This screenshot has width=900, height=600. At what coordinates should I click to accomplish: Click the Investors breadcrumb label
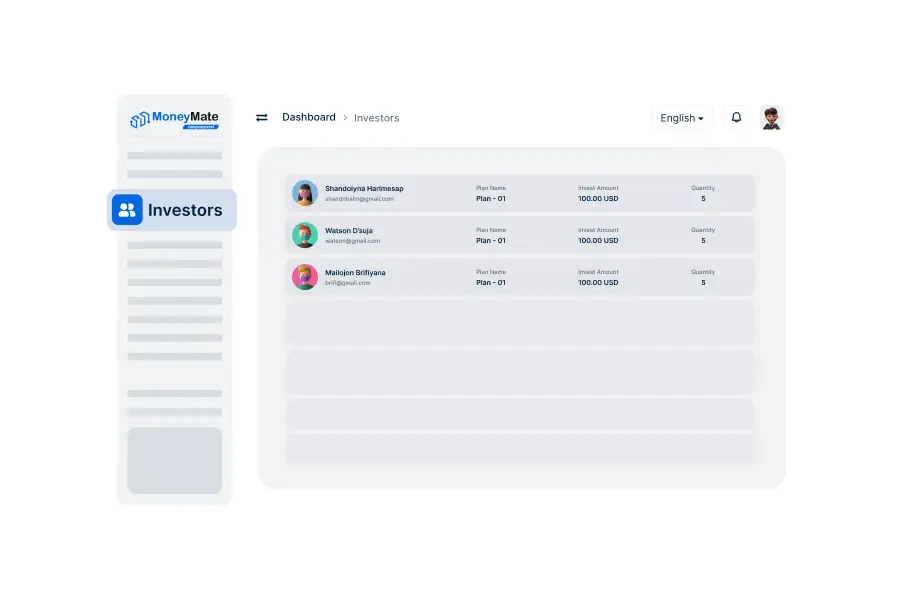point(376,118)
